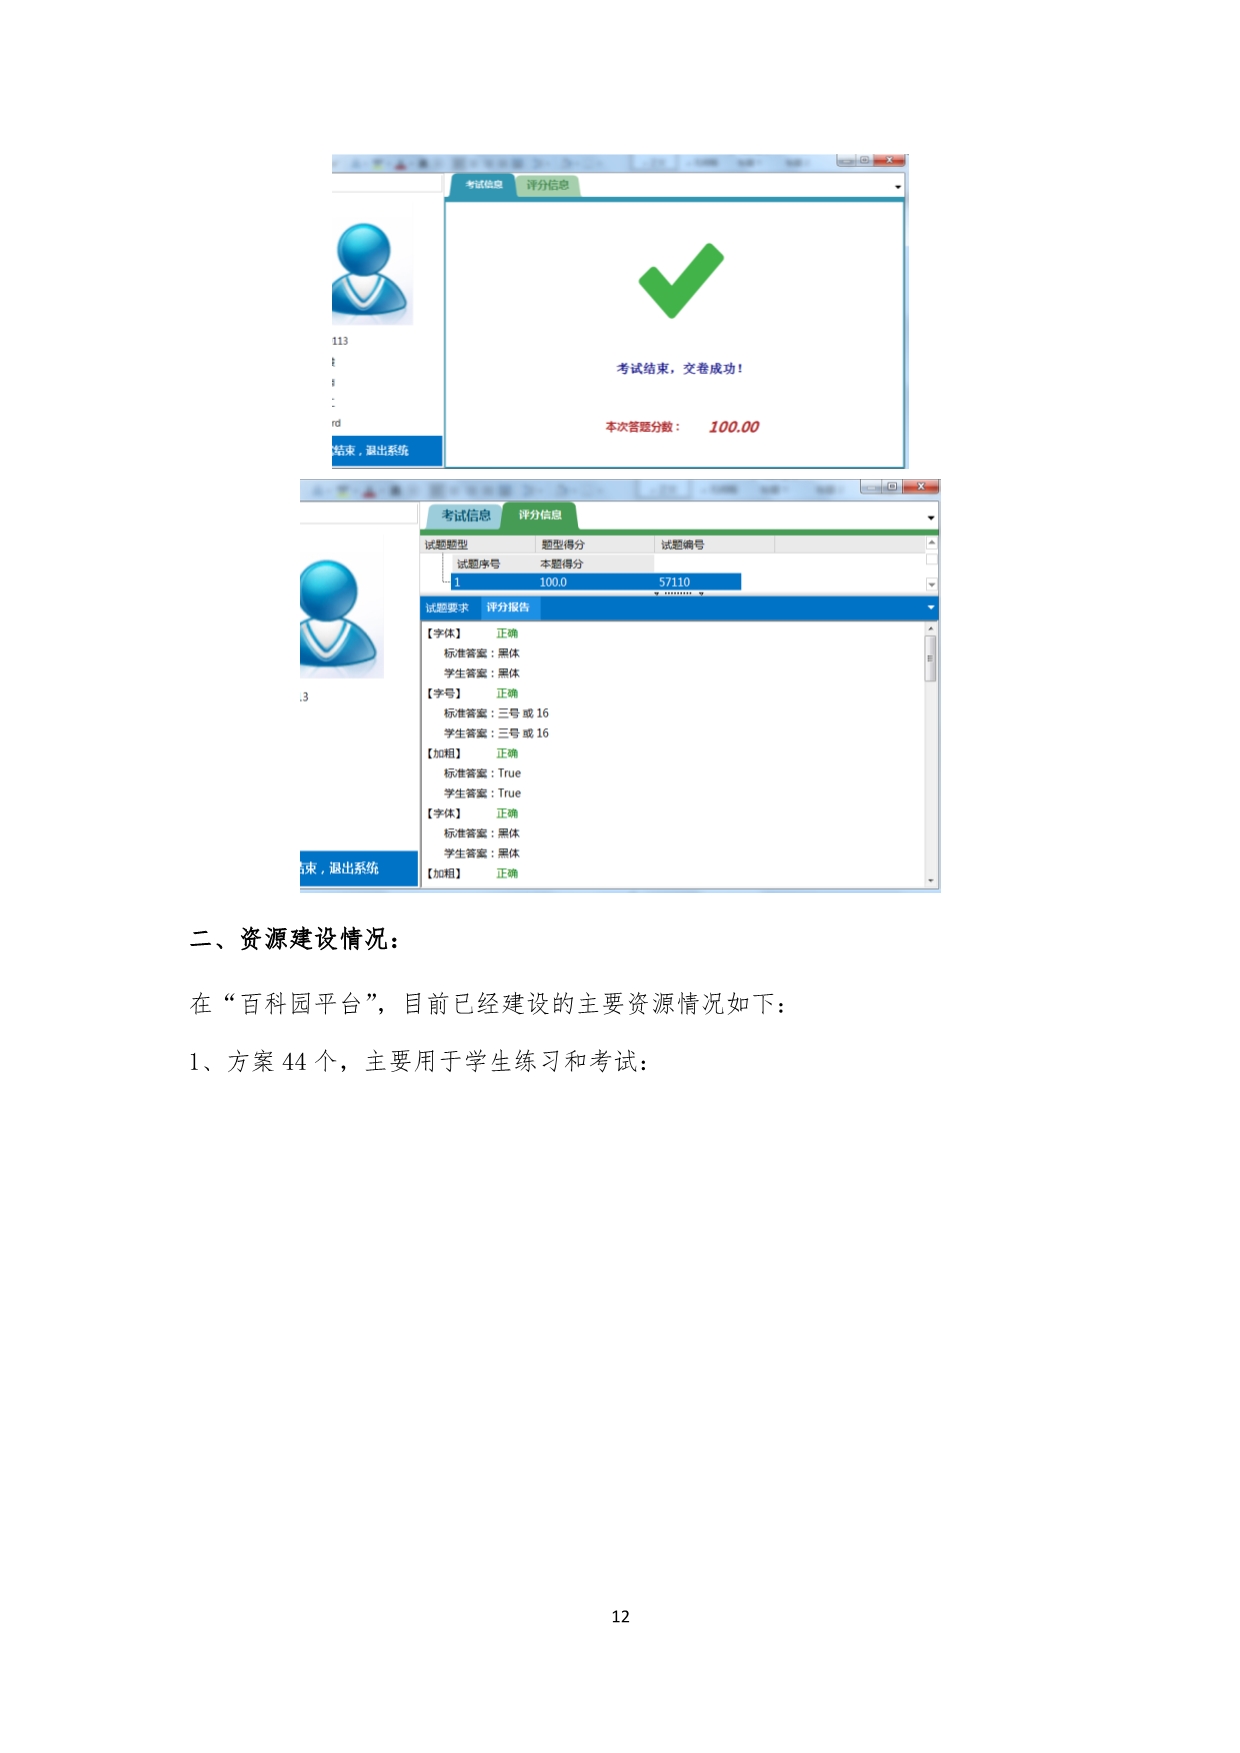Click the 本次答题分数 label
This screenshot has height=1753, width=1240.
642,427
